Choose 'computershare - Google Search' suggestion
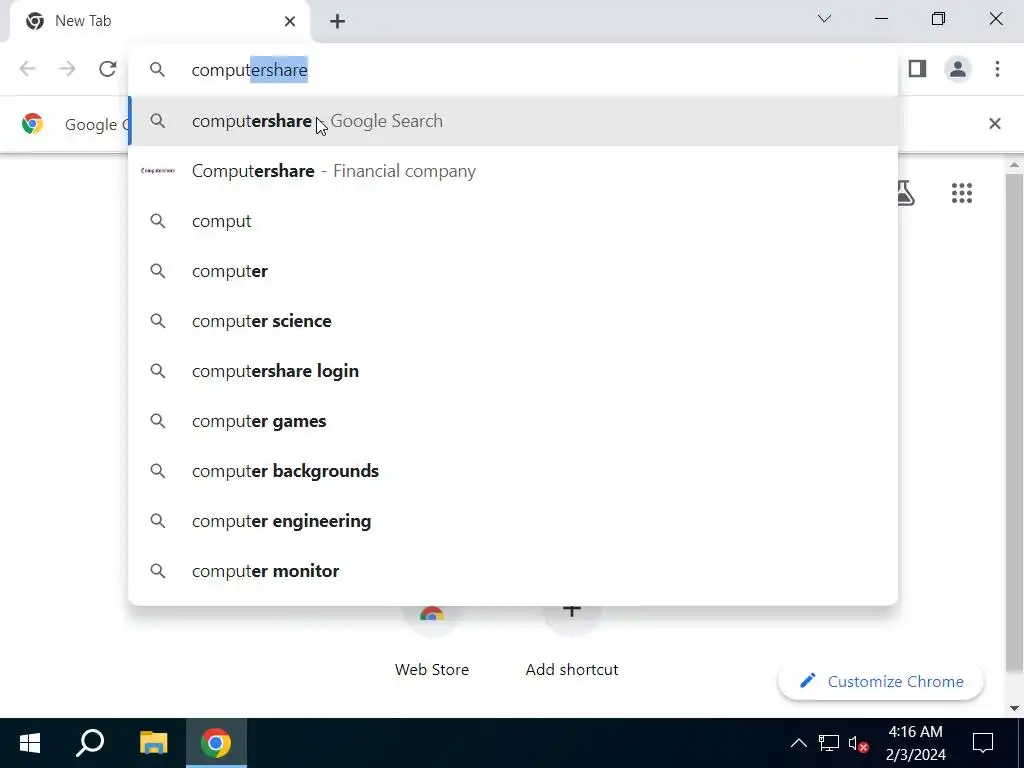The width and height of the screenshot is (1024, 768). pos(513,121)
